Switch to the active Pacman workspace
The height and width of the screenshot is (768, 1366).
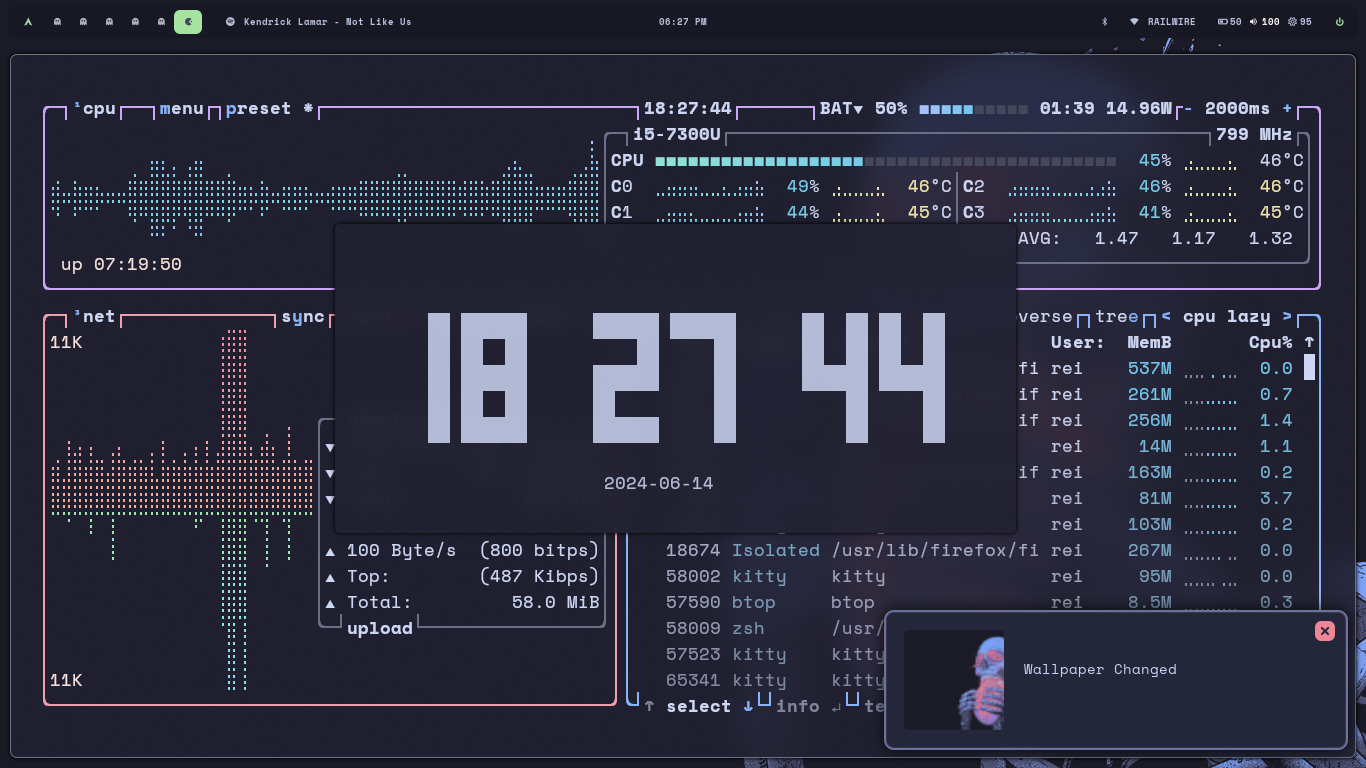click(188, 21)
